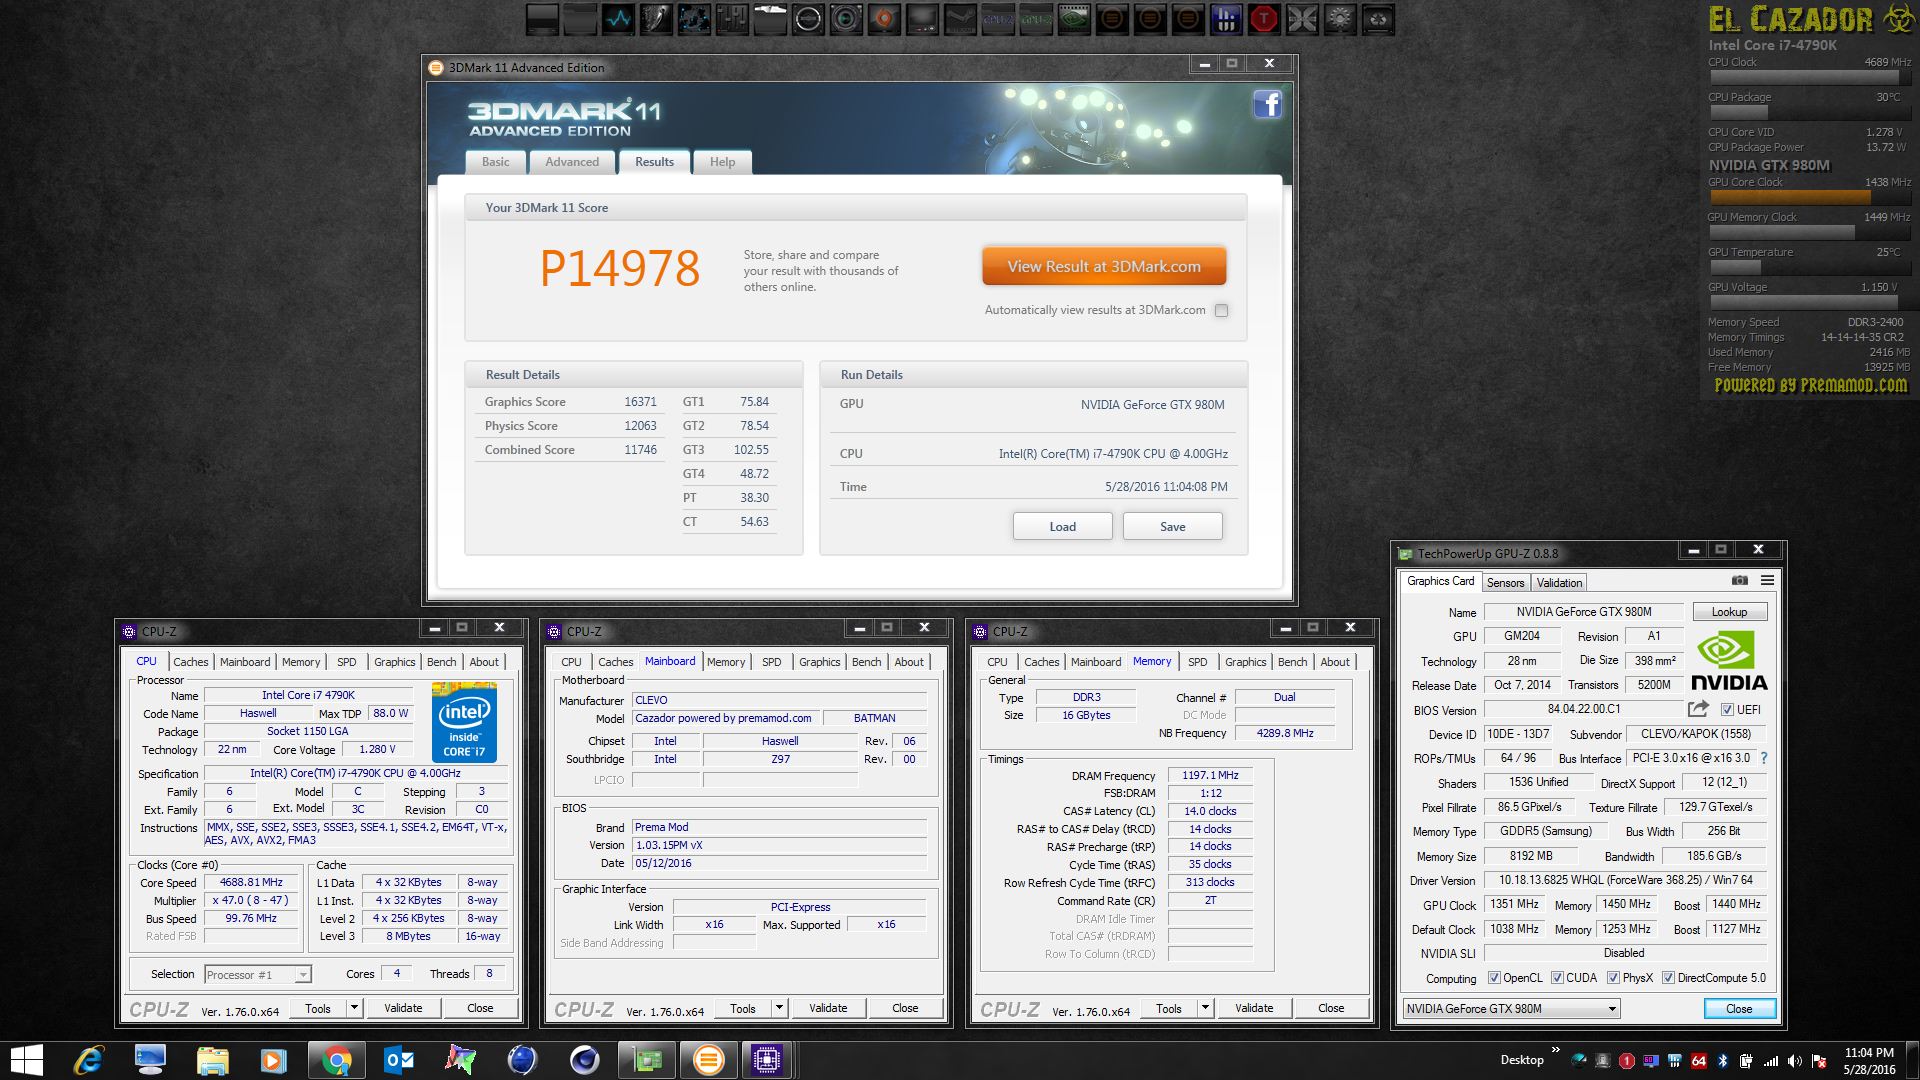Open Outlook from the taskbar
Screen dimensions: 1920x1080
[398, 1060]
